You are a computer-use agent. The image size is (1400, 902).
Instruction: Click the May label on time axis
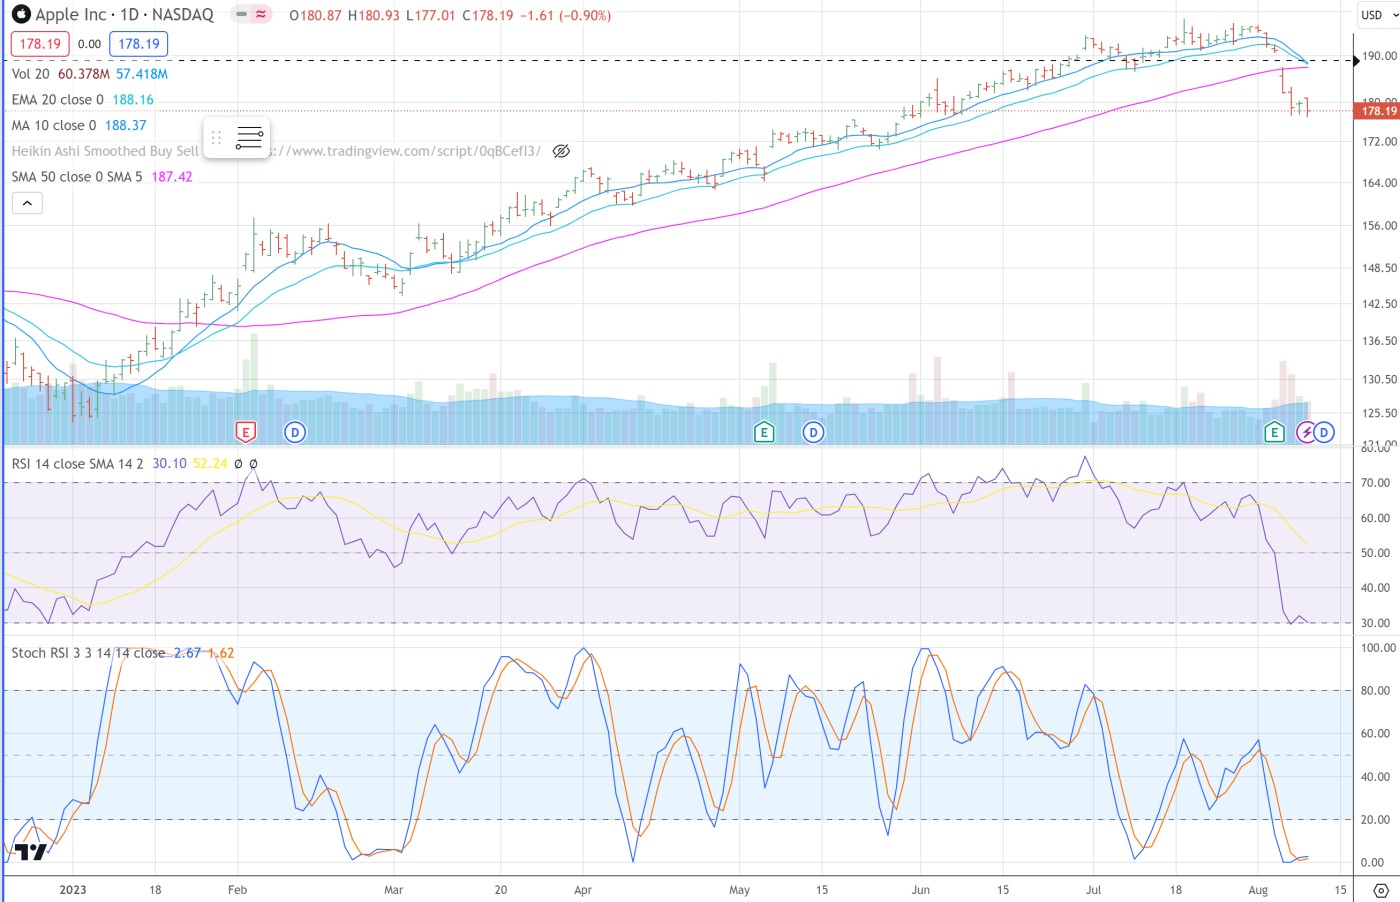click(x=739, y=890)
